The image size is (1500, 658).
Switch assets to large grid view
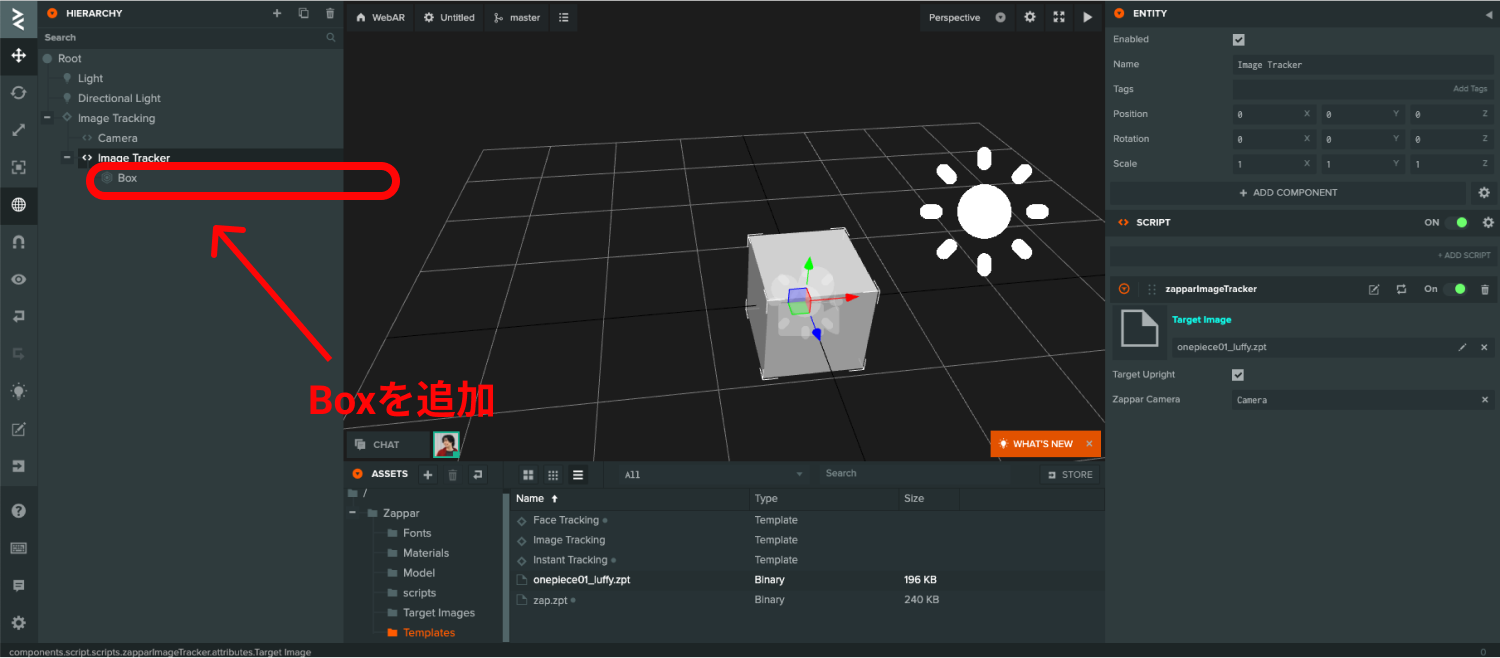[528, 474]
